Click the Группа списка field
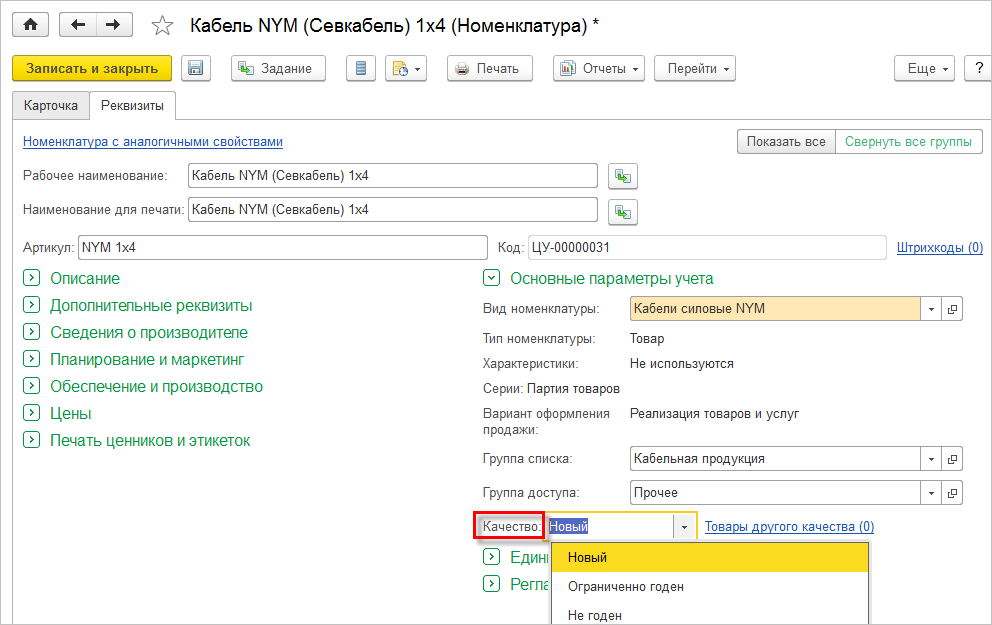This screenshot has width=992, height=625. (775, 459)
